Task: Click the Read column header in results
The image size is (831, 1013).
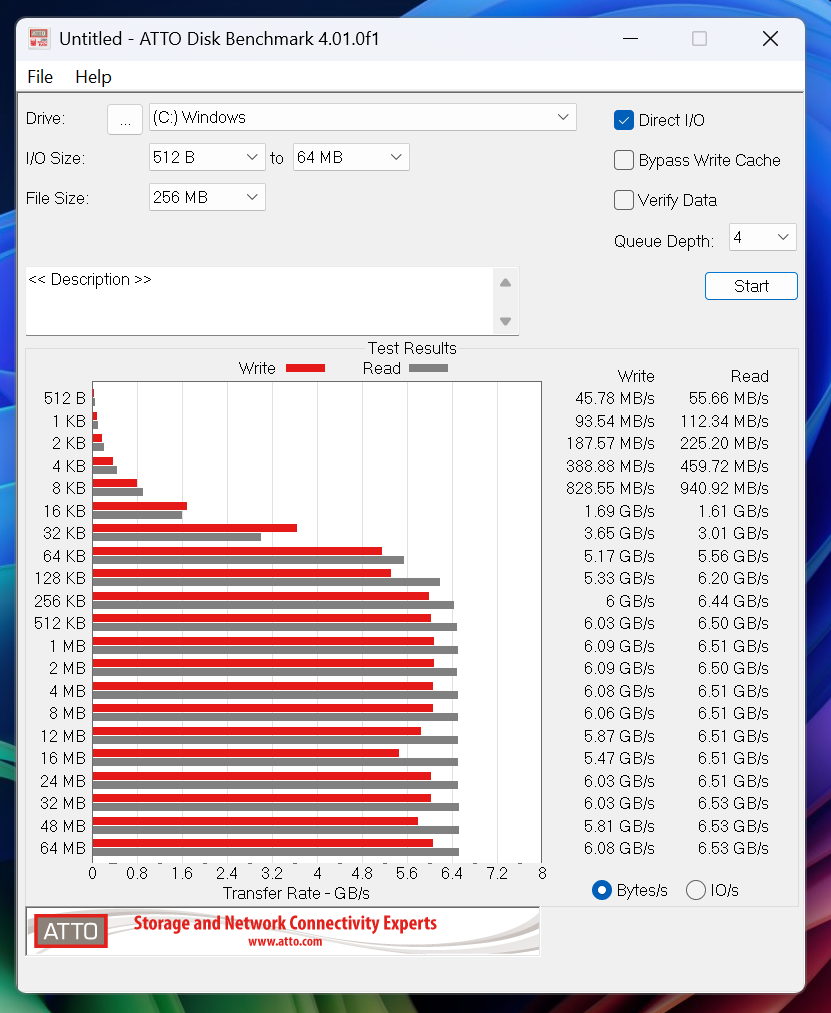Action: [x=750, y=377]
